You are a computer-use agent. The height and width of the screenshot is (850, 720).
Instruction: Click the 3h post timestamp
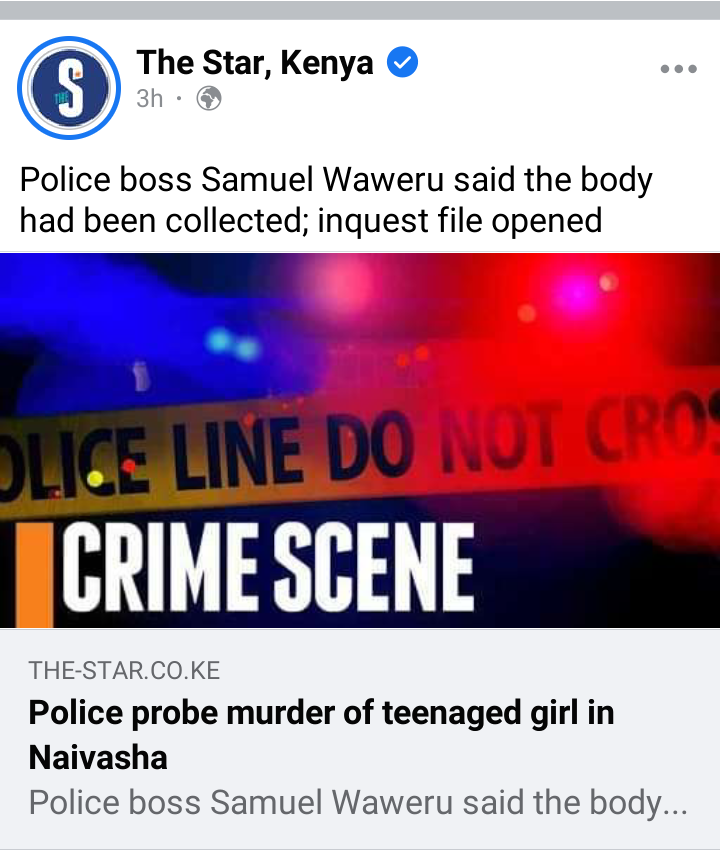click(x=150, y=99)
